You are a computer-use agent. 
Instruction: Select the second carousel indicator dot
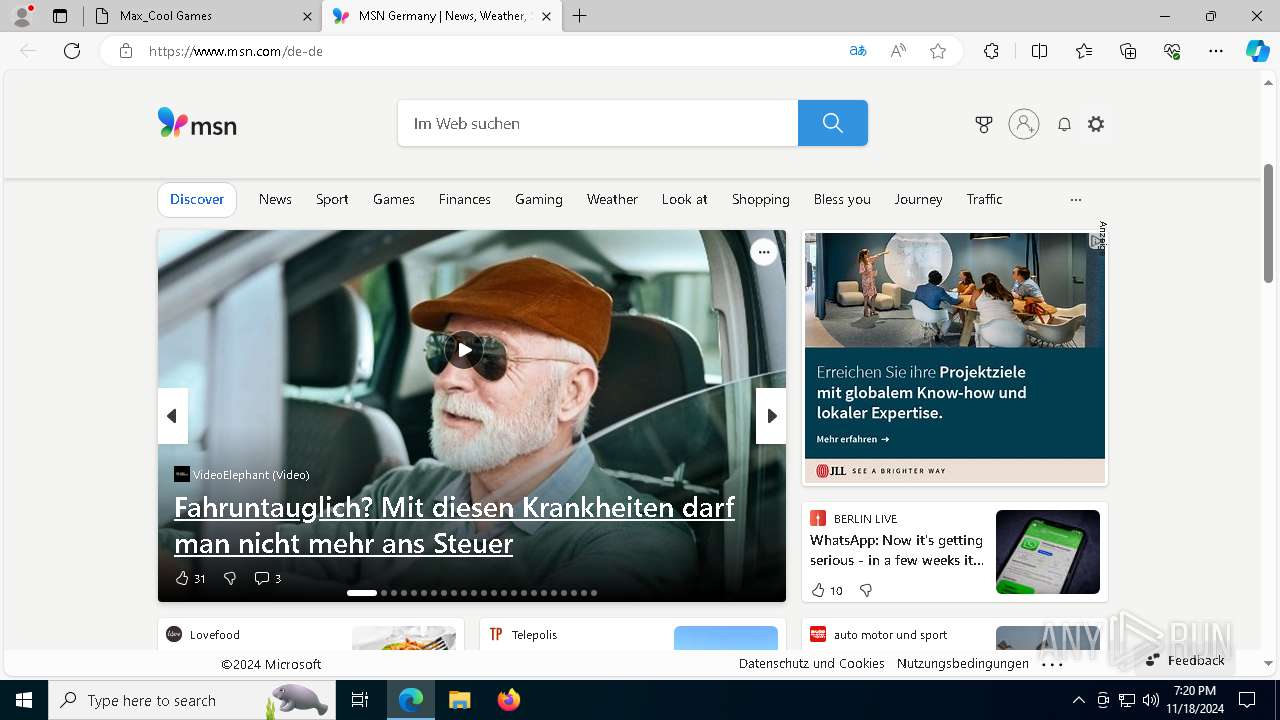pyautogui.click(x=384, y=593)
